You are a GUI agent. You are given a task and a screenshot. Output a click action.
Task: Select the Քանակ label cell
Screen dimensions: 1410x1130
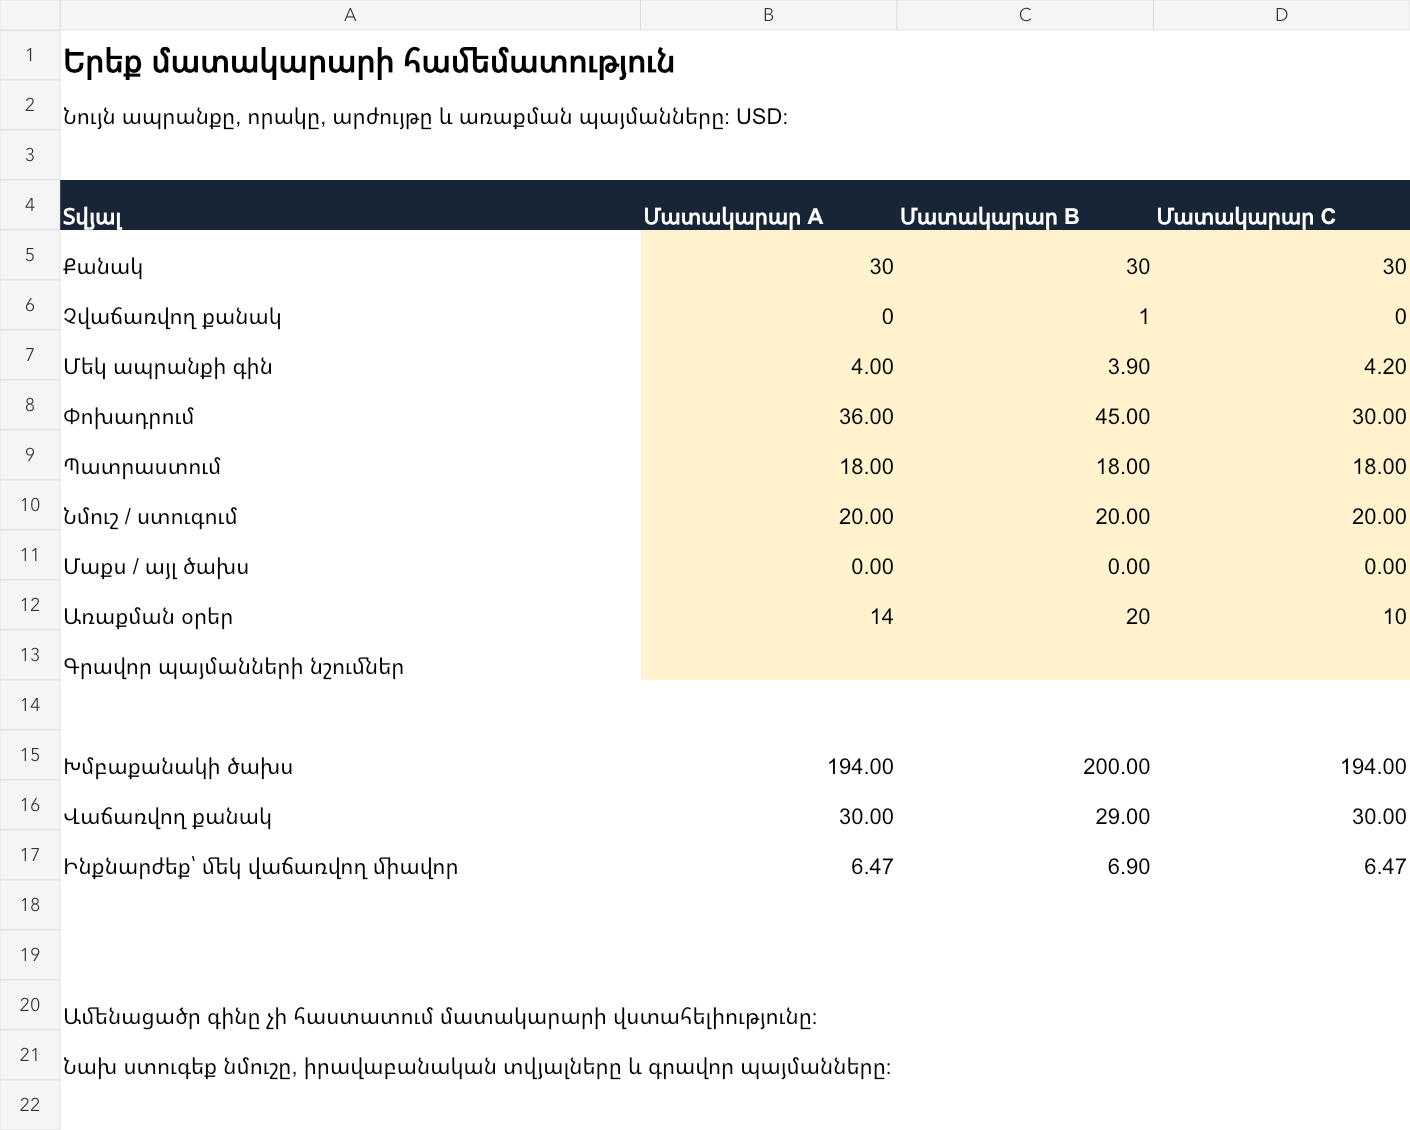pyautogui.click(x=350, y=255)
